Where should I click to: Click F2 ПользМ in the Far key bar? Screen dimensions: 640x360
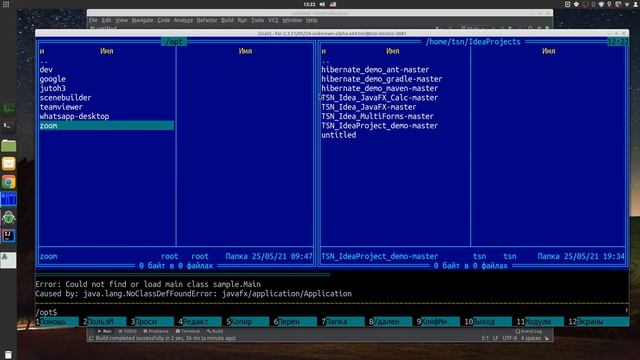click(x=104, y=322)
